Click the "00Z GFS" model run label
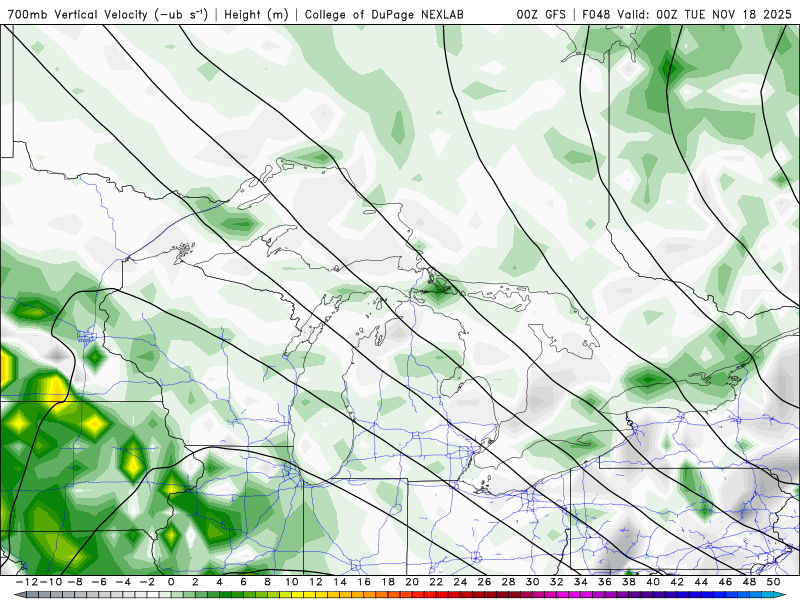 pyautogui.click(x=541, y=15)
